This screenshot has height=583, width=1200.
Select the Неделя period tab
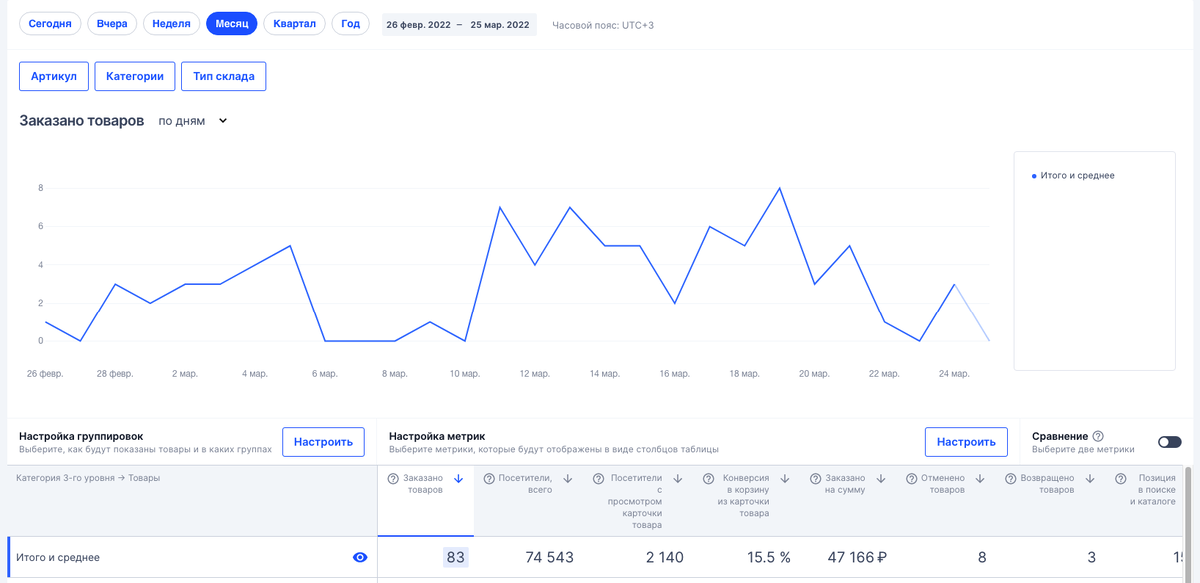(x=171, y=24)
